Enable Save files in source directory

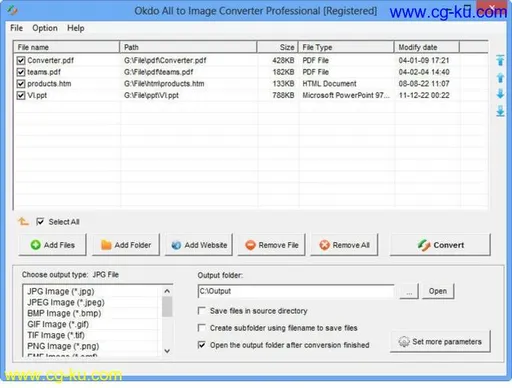(x=201, y=311)
